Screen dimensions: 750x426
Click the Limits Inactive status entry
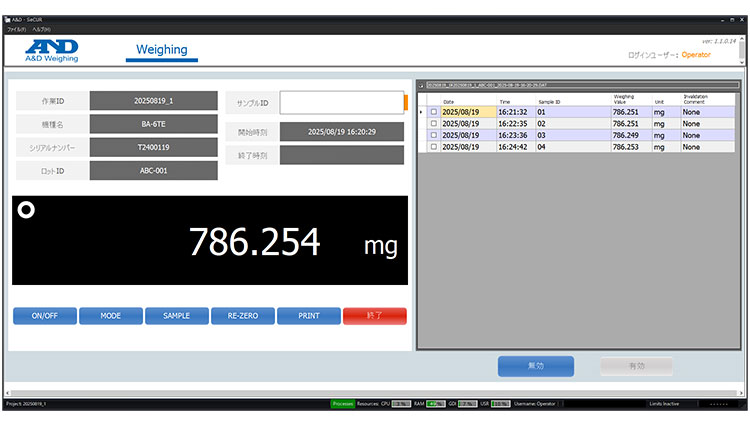(664, 404)
